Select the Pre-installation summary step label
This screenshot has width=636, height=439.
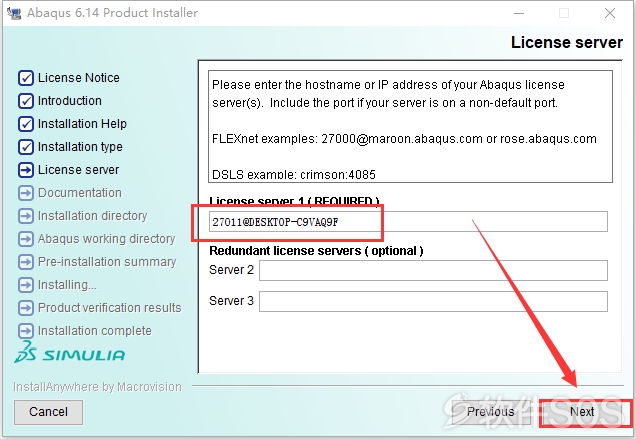tap(107, 262)
